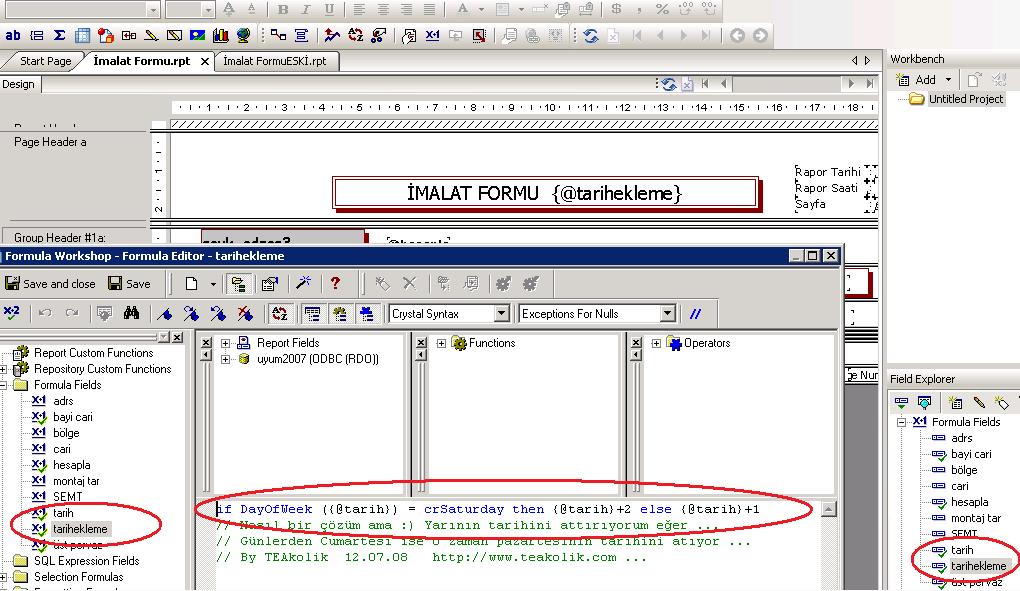
Task: Toggle sort trees A-Z button in editor
Action: coord(280,313)
